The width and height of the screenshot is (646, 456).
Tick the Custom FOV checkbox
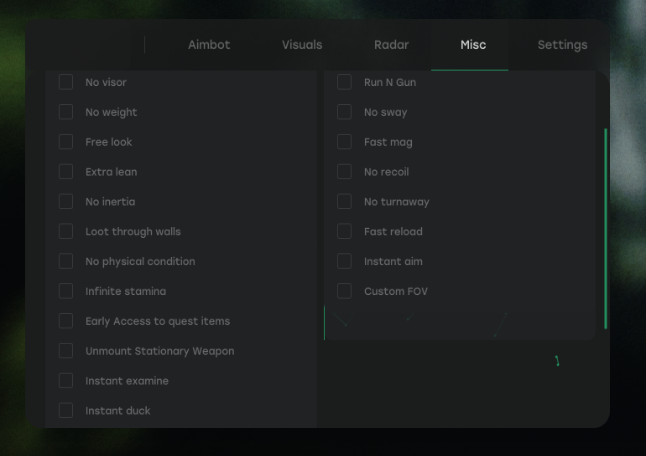pos(344,291)
